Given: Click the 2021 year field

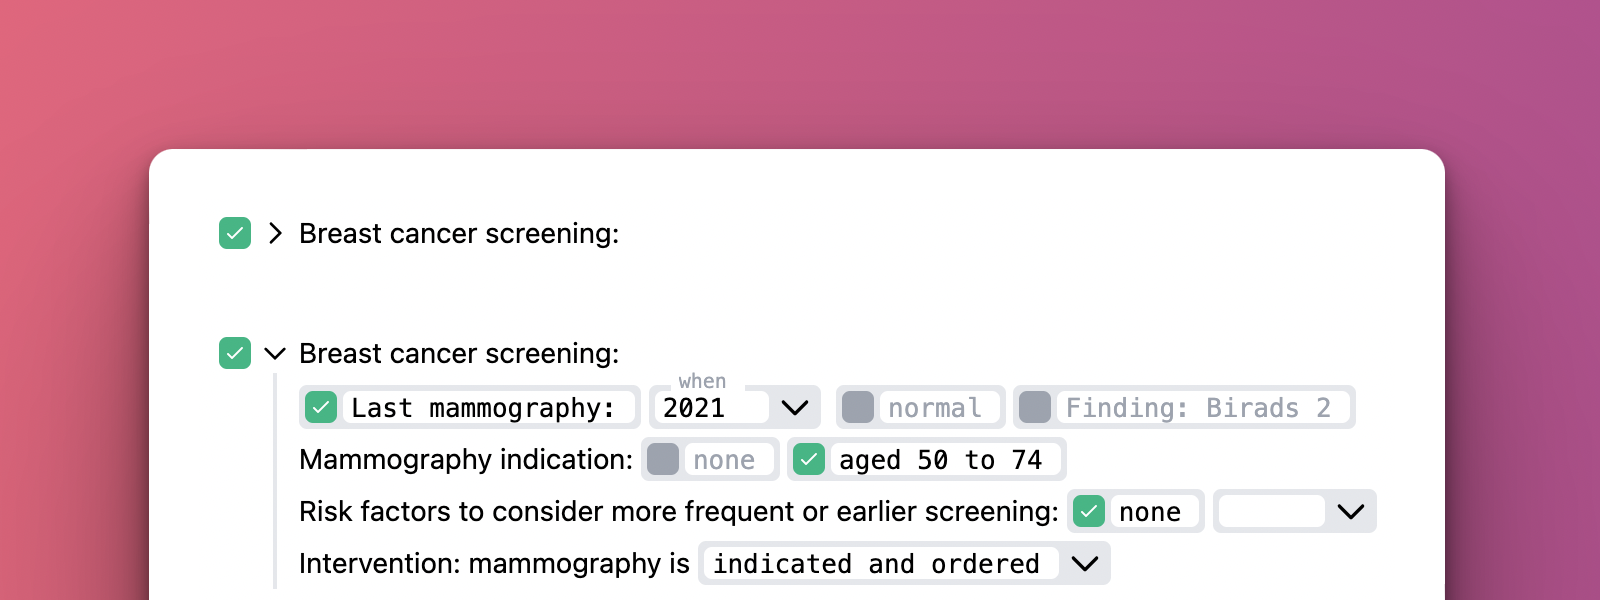Looking at the screenshot, I should point(711,408).
